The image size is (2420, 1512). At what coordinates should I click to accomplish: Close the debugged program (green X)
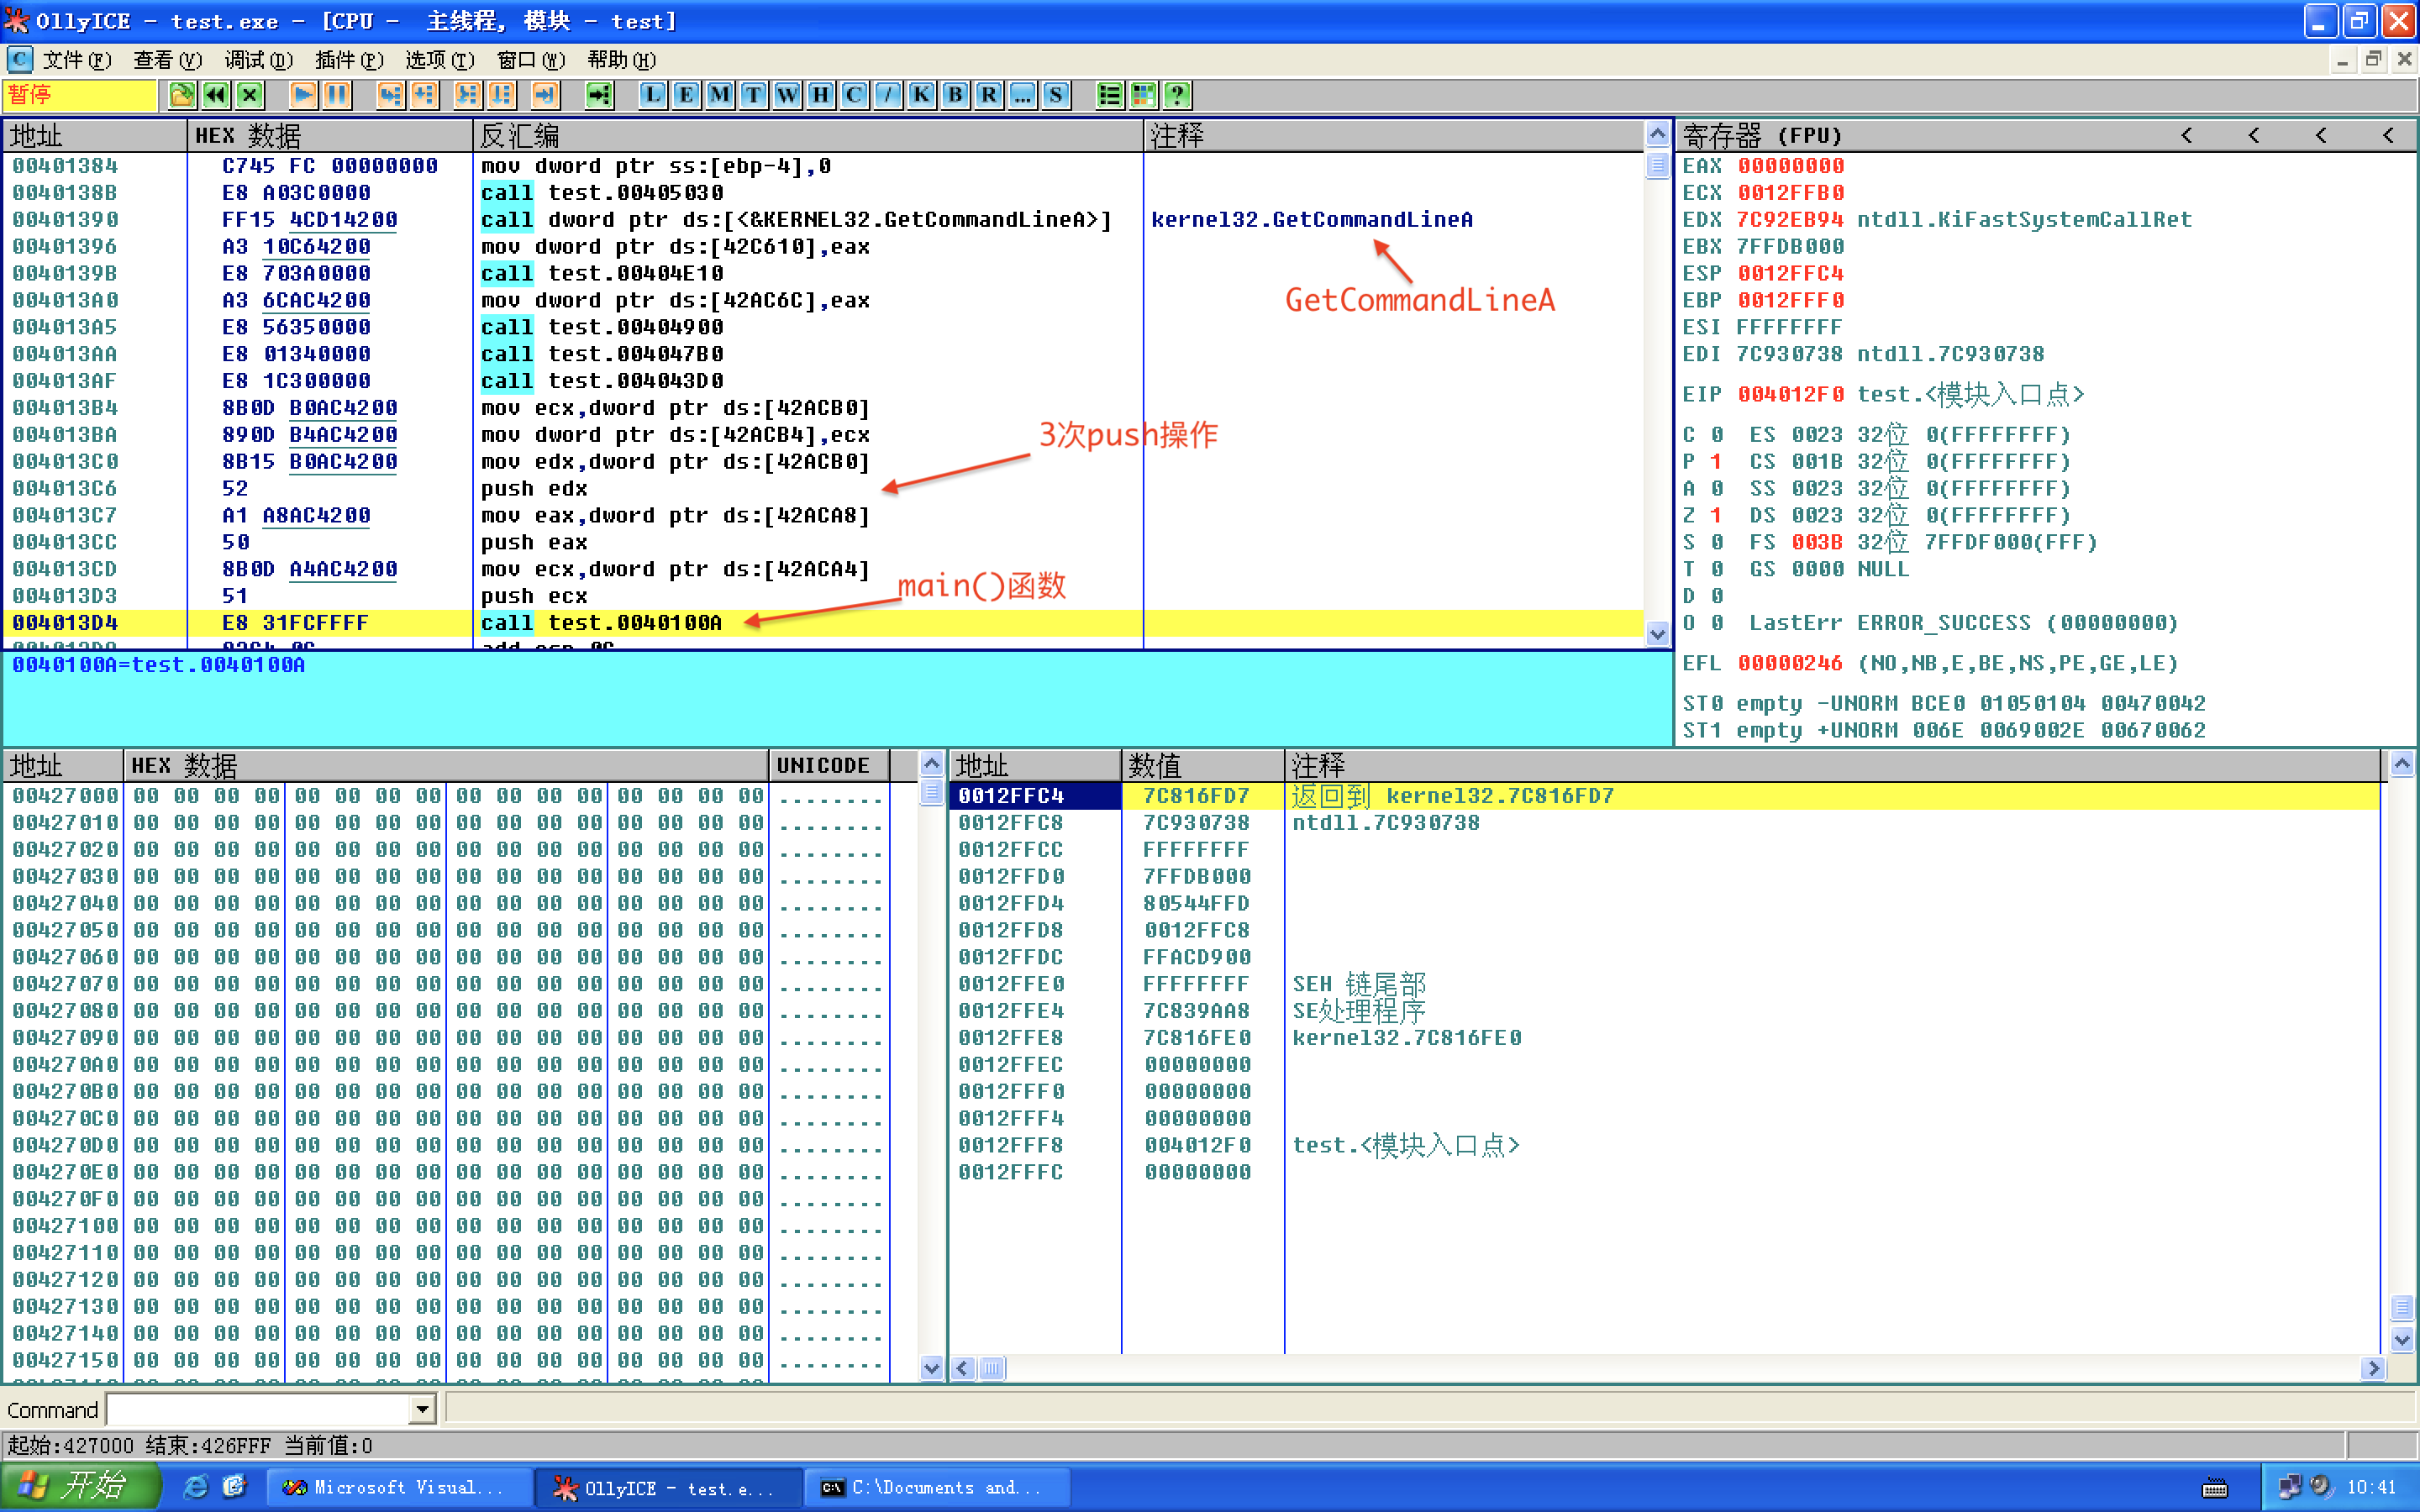250,95
